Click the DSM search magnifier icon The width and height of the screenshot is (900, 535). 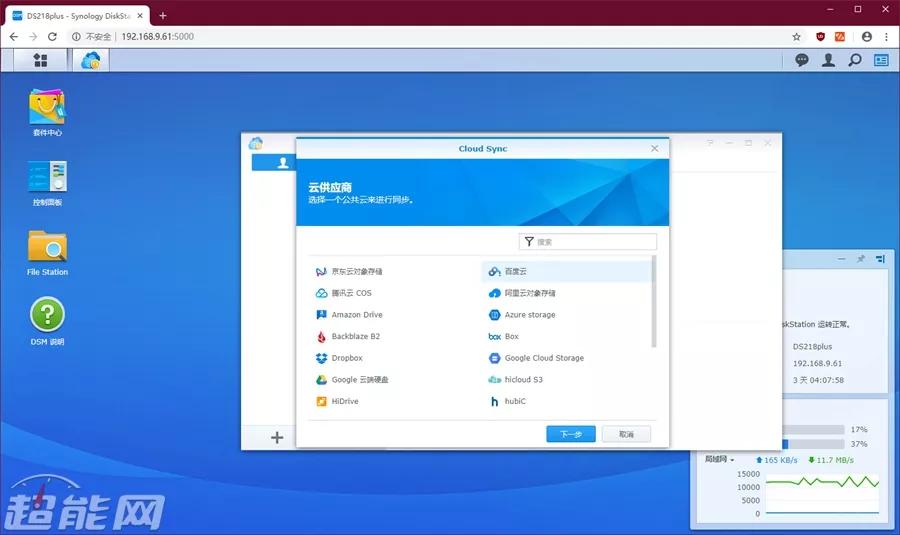855,60
